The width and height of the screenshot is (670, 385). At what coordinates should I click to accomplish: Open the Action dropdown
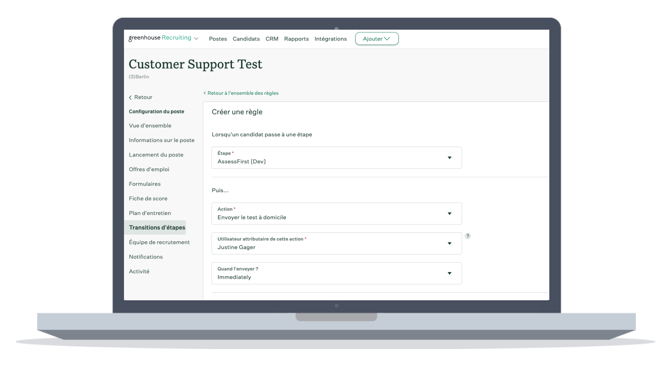(336, 213)
